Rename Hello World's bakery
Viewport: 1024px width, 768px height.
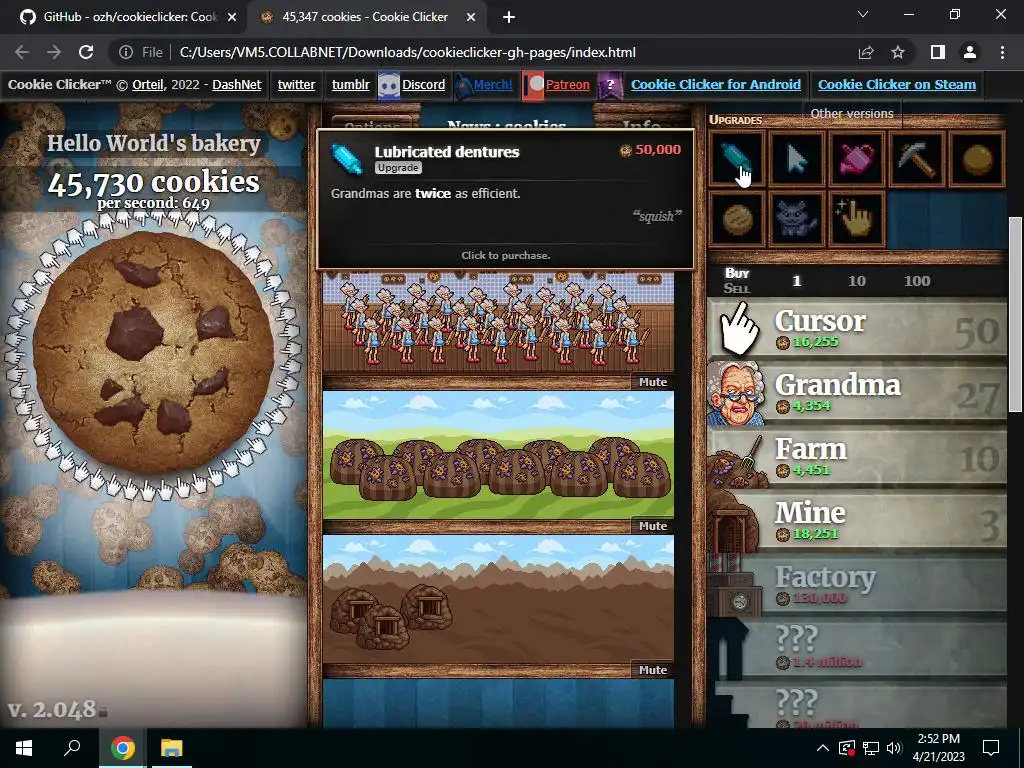pos(154,143)
